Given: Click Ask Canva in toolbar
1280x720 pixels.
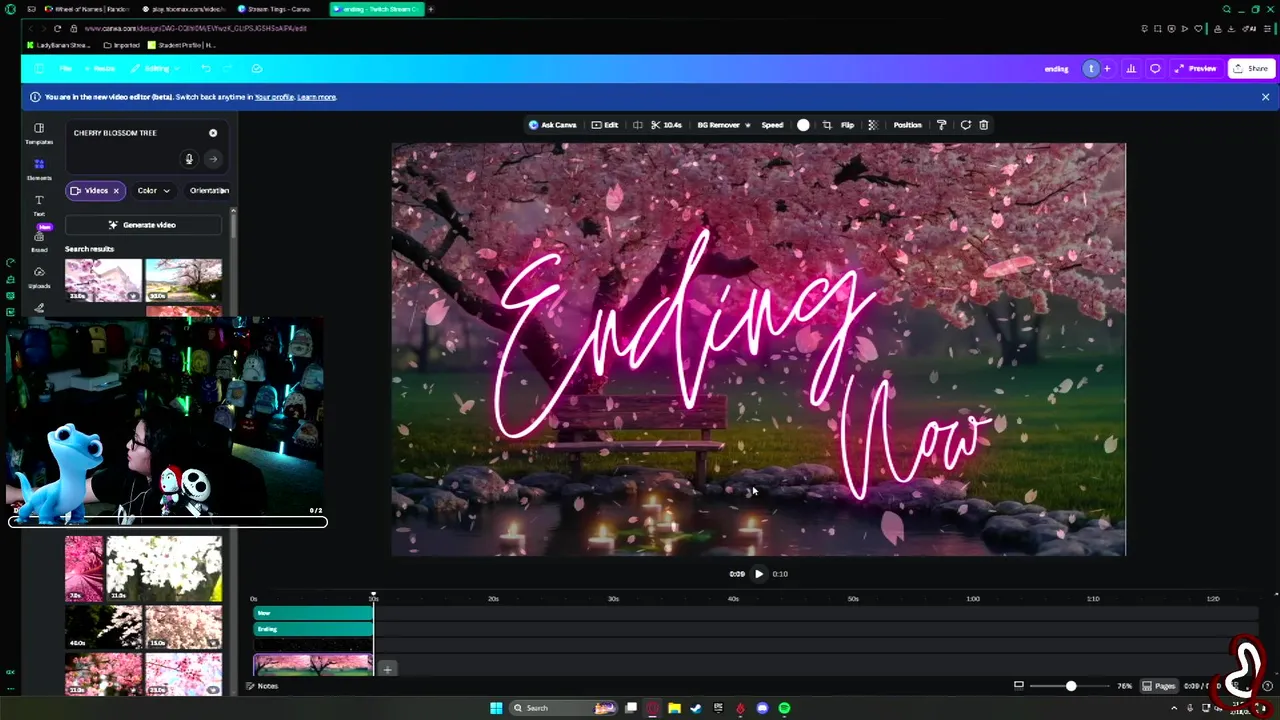Looking at the screenshot, I should 552,125.
